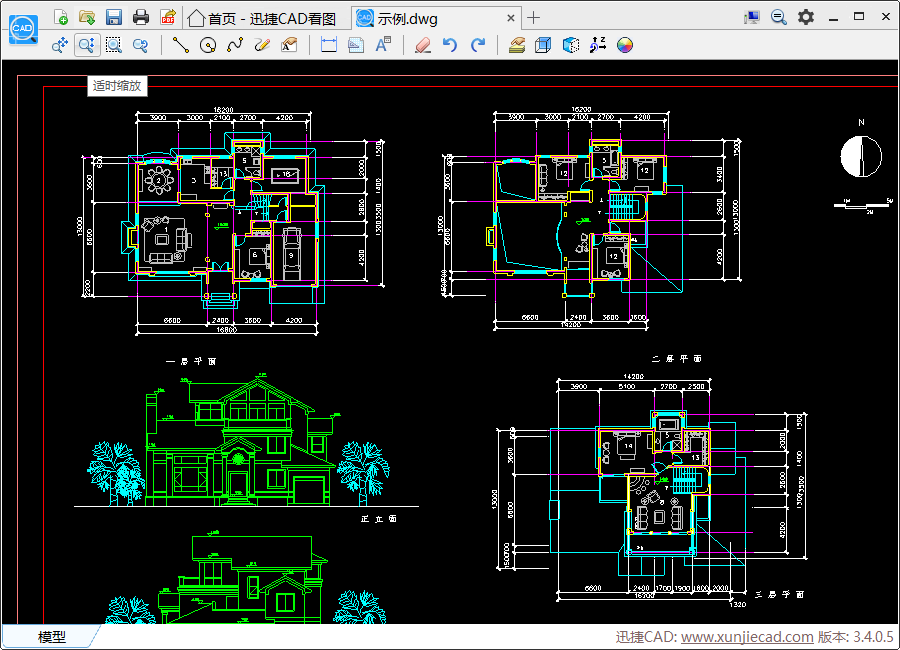Open the settings gear
Viewport: 900px width, 650px height.
[806, 17]
